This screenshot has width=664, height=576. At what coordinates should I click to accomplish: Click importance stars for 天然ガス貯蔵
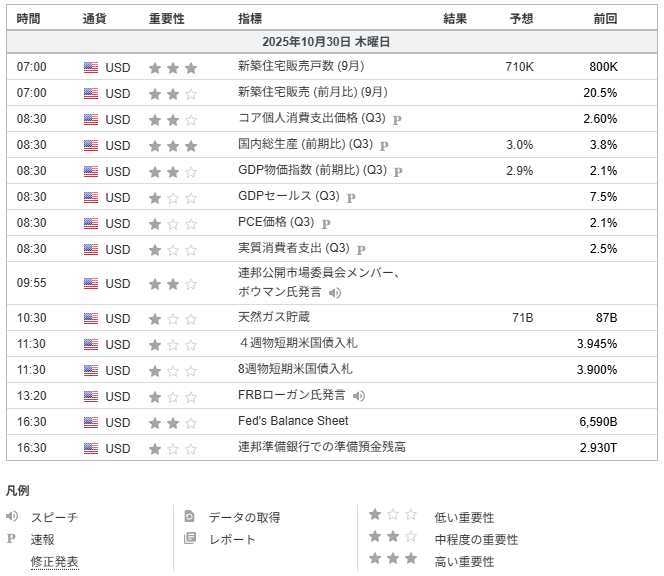pyautogui.click(x=173, y=319)
